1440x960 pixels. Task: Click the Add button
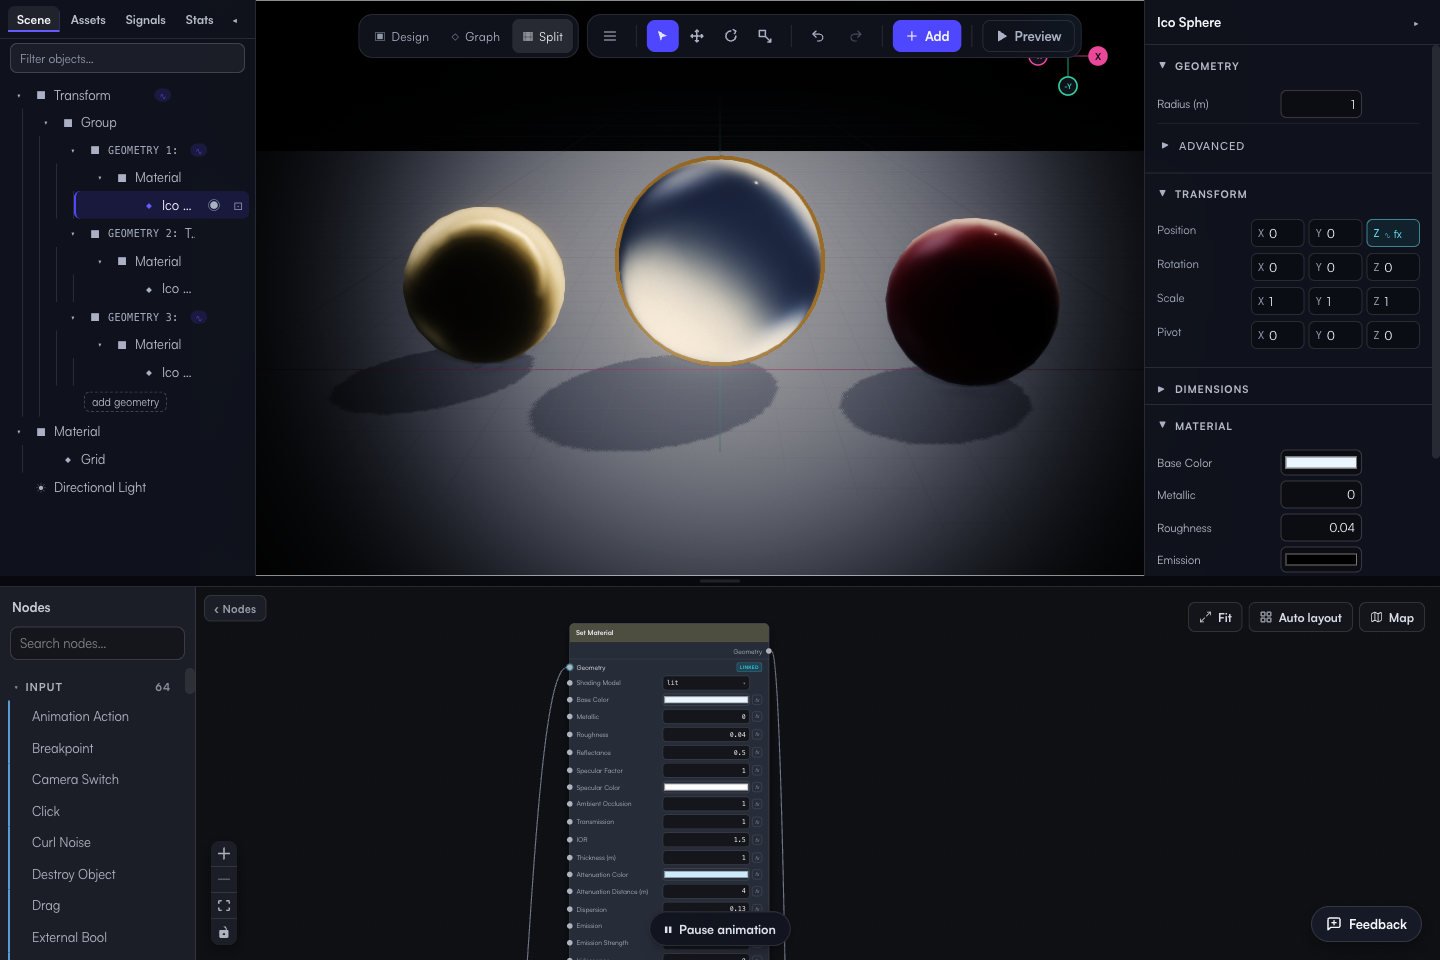point(927,36)
